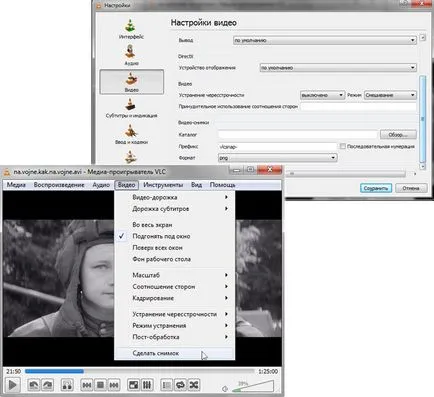Expand Устранение чересстрочности submenu in menu
Screen dimensions: 434x397
point(175,314)
